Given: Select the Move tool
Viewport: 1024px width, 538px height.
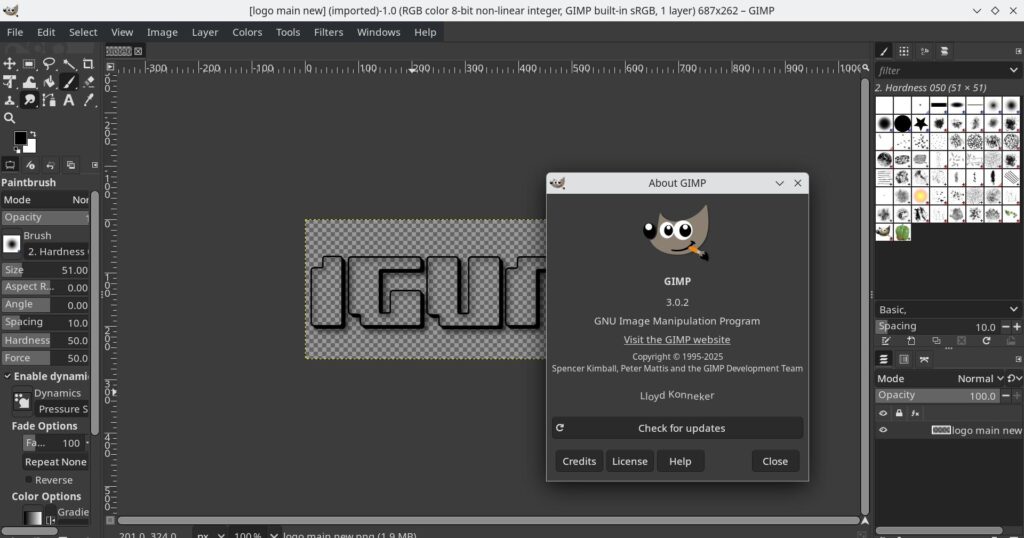Looking at the screenshot, I should [10, 63].
